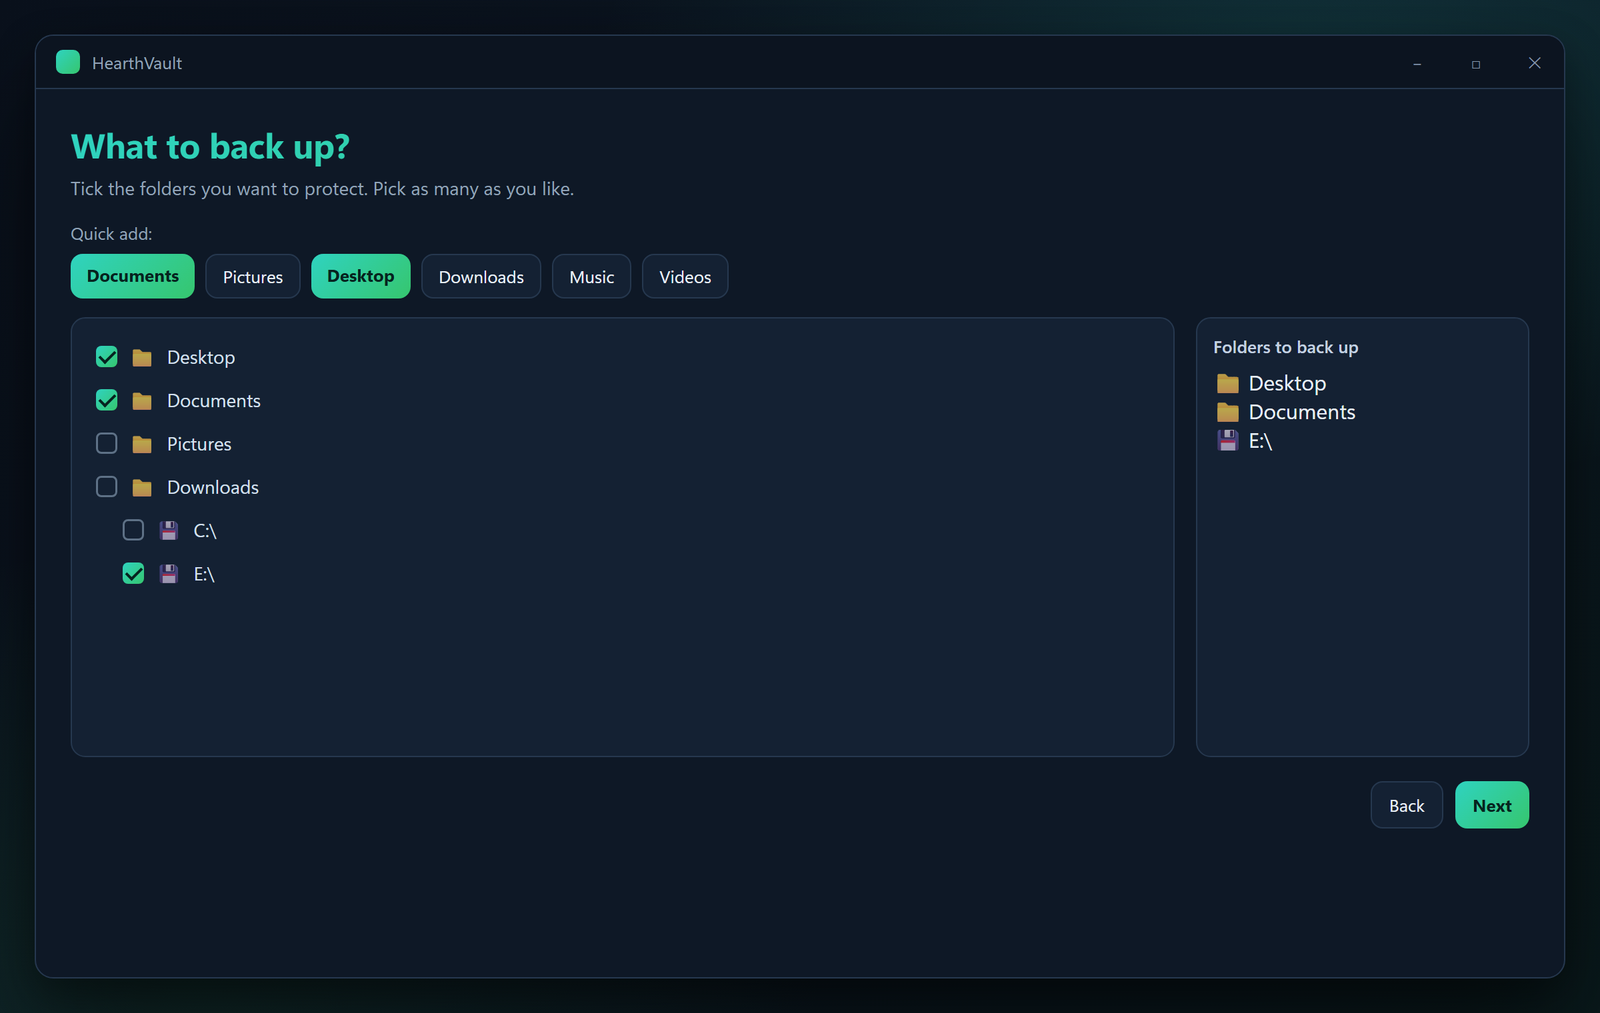Tick the Pictures folder checkbox
Screen dimensions: 1600x1013
pyautogui.click(x=107, y=443)
